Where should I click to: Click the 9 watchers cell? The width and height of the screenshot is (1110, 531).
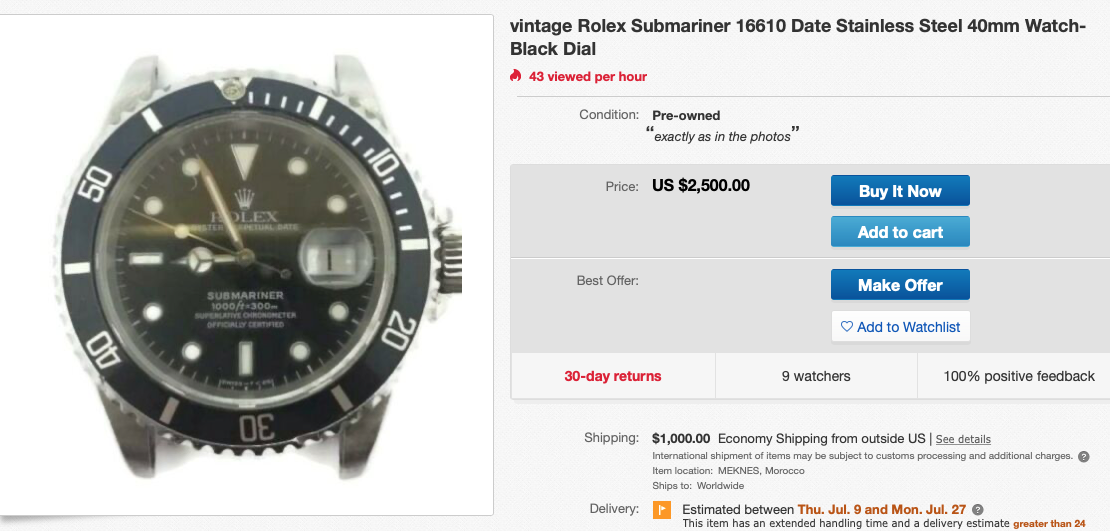pyautogui.click(x=816, y=376)
